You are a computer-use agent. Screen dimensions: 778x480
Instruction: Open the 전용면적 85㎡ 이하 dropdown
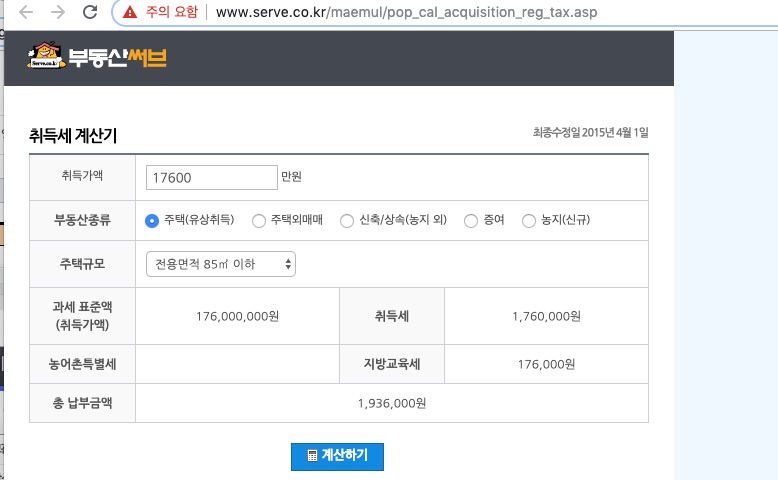(221, 264)
